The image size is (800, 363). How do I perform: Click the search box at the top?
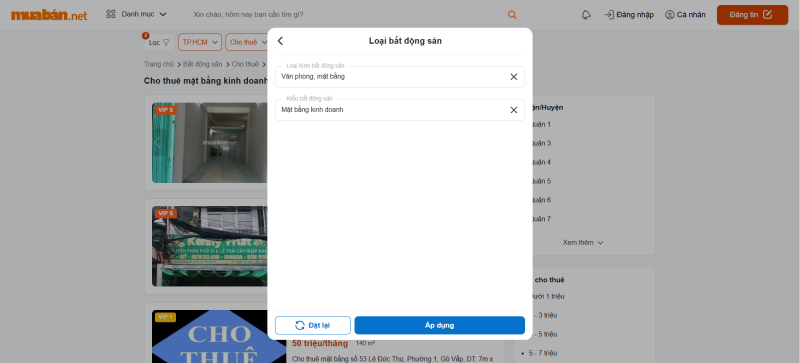356,15
